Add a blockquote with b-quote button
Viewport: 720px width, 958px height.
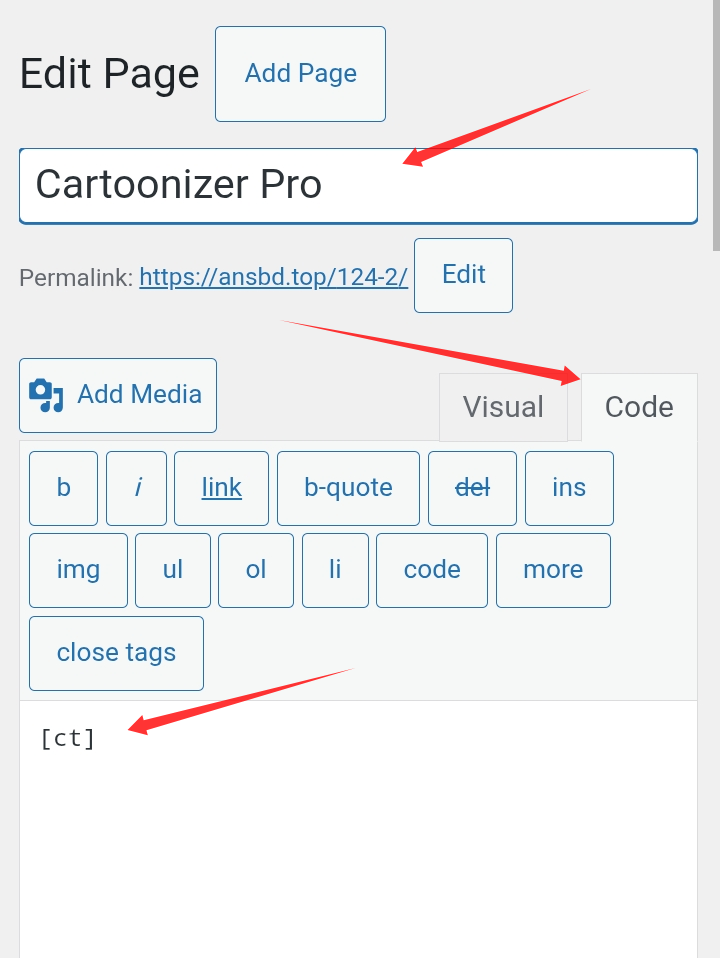(x=348, y=488)
